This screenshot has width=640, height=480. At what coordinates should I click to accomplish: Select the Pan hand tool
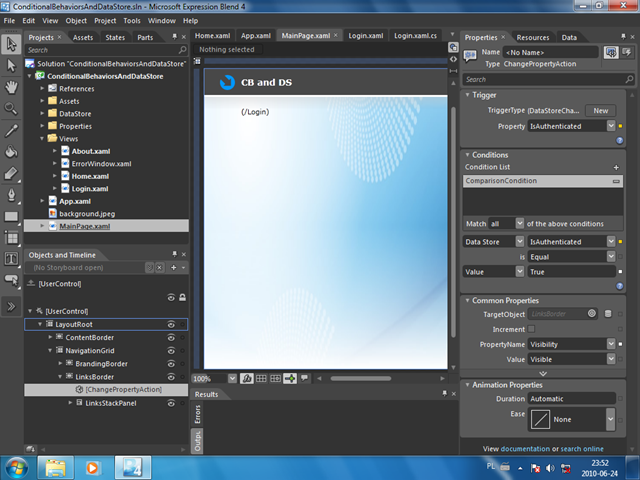click(11, 87)
